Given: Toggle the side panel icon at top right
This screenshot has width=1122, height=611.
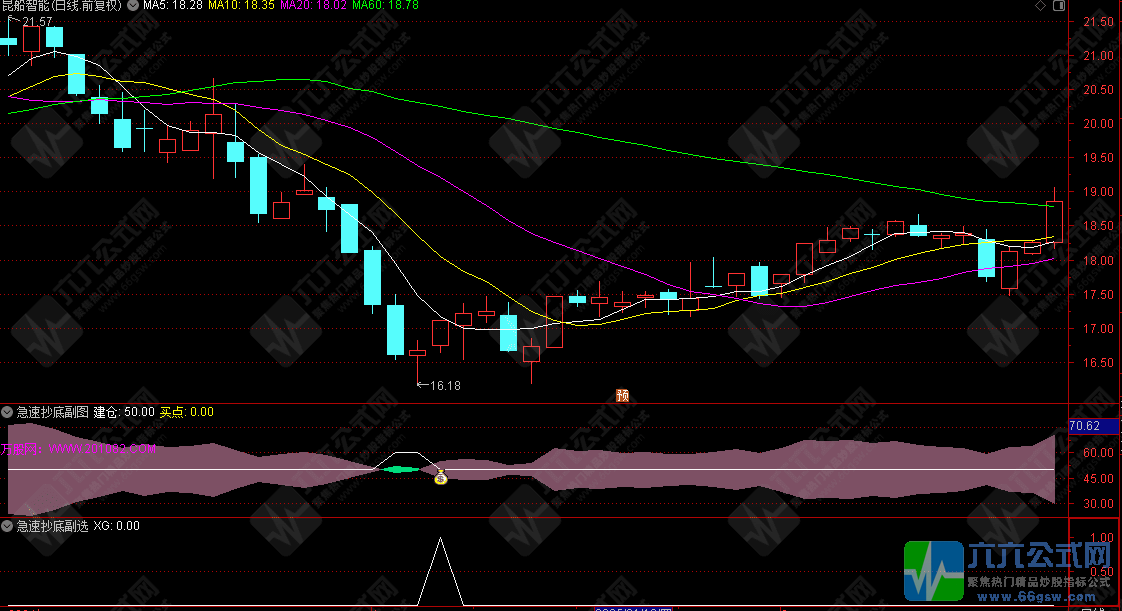Looking at the screenshot, I should (1060, 6).
